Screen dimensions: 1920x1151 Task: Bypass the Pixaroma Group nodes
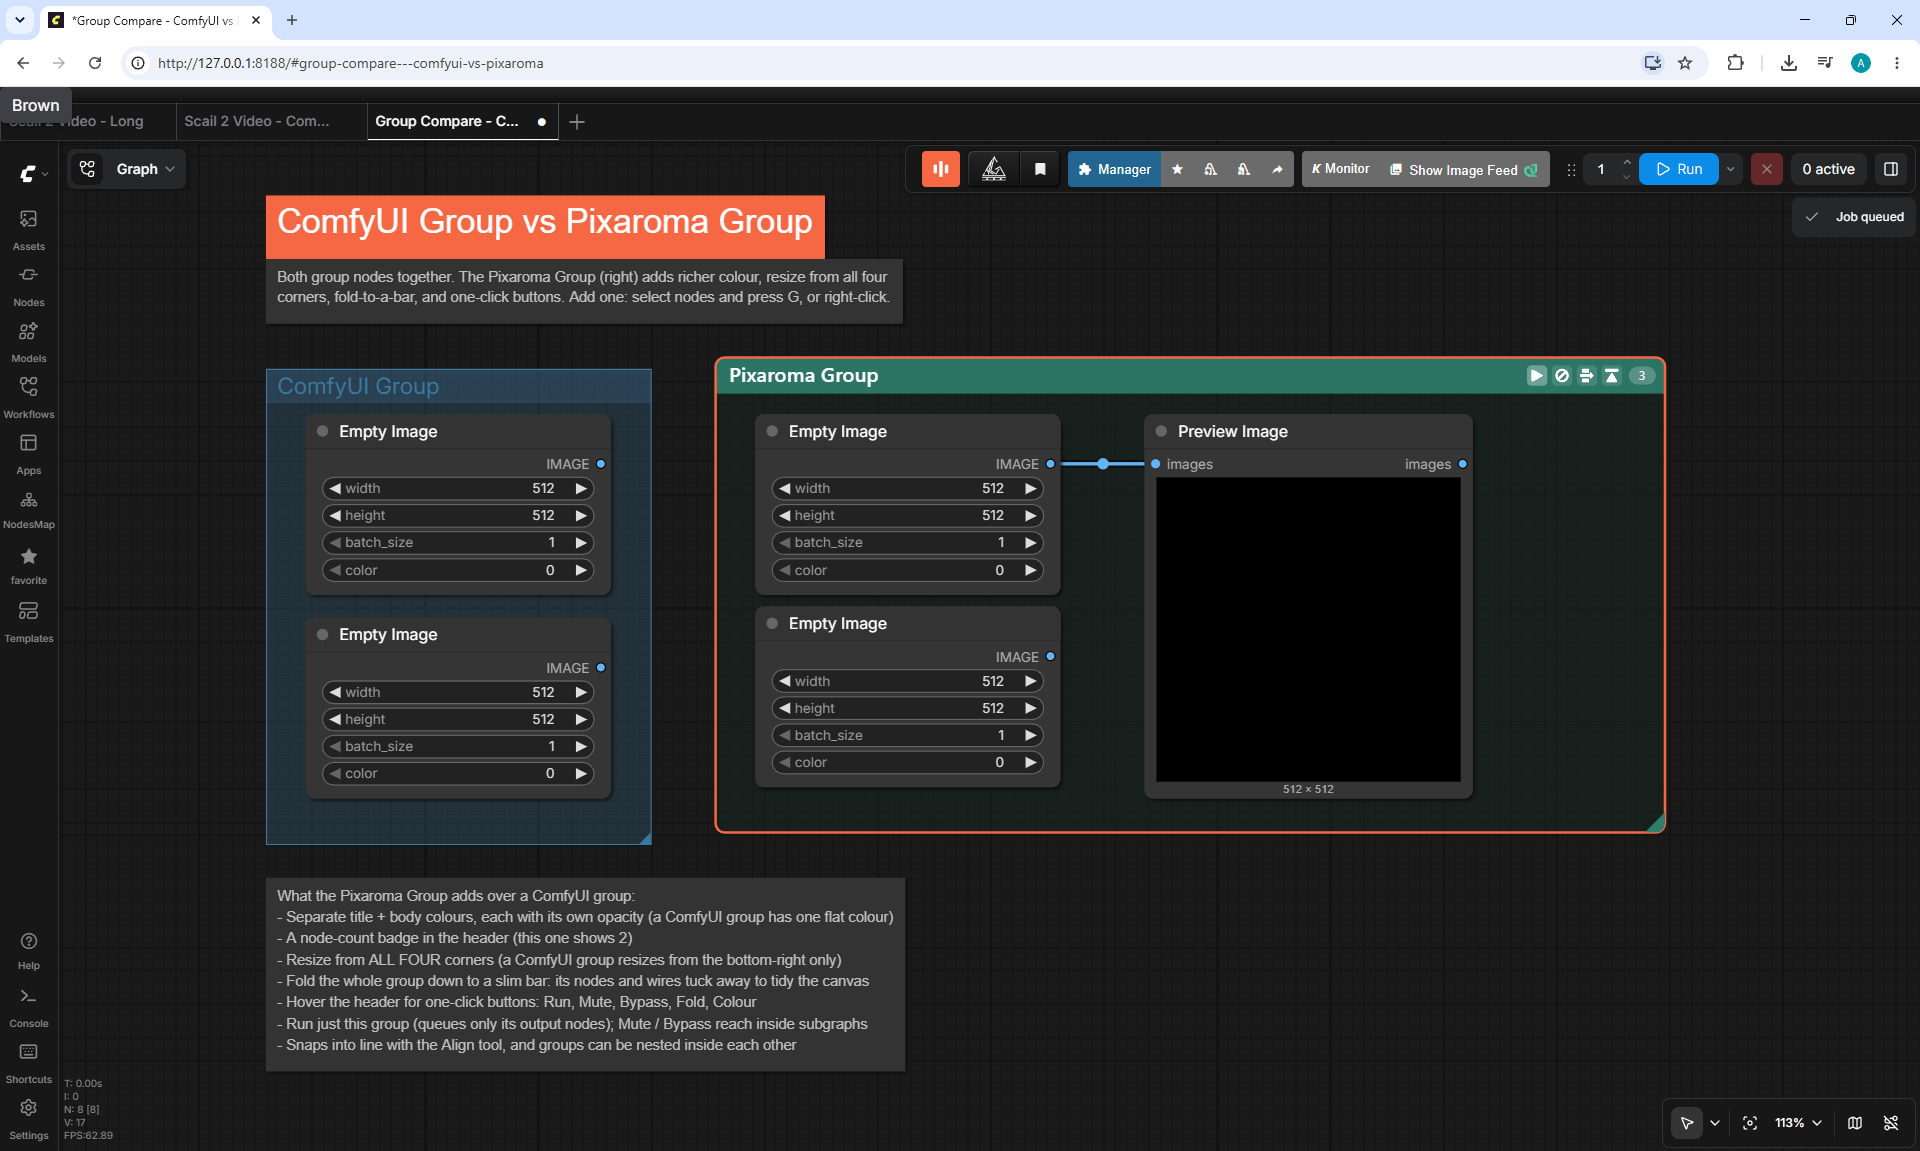[1562, 376]
